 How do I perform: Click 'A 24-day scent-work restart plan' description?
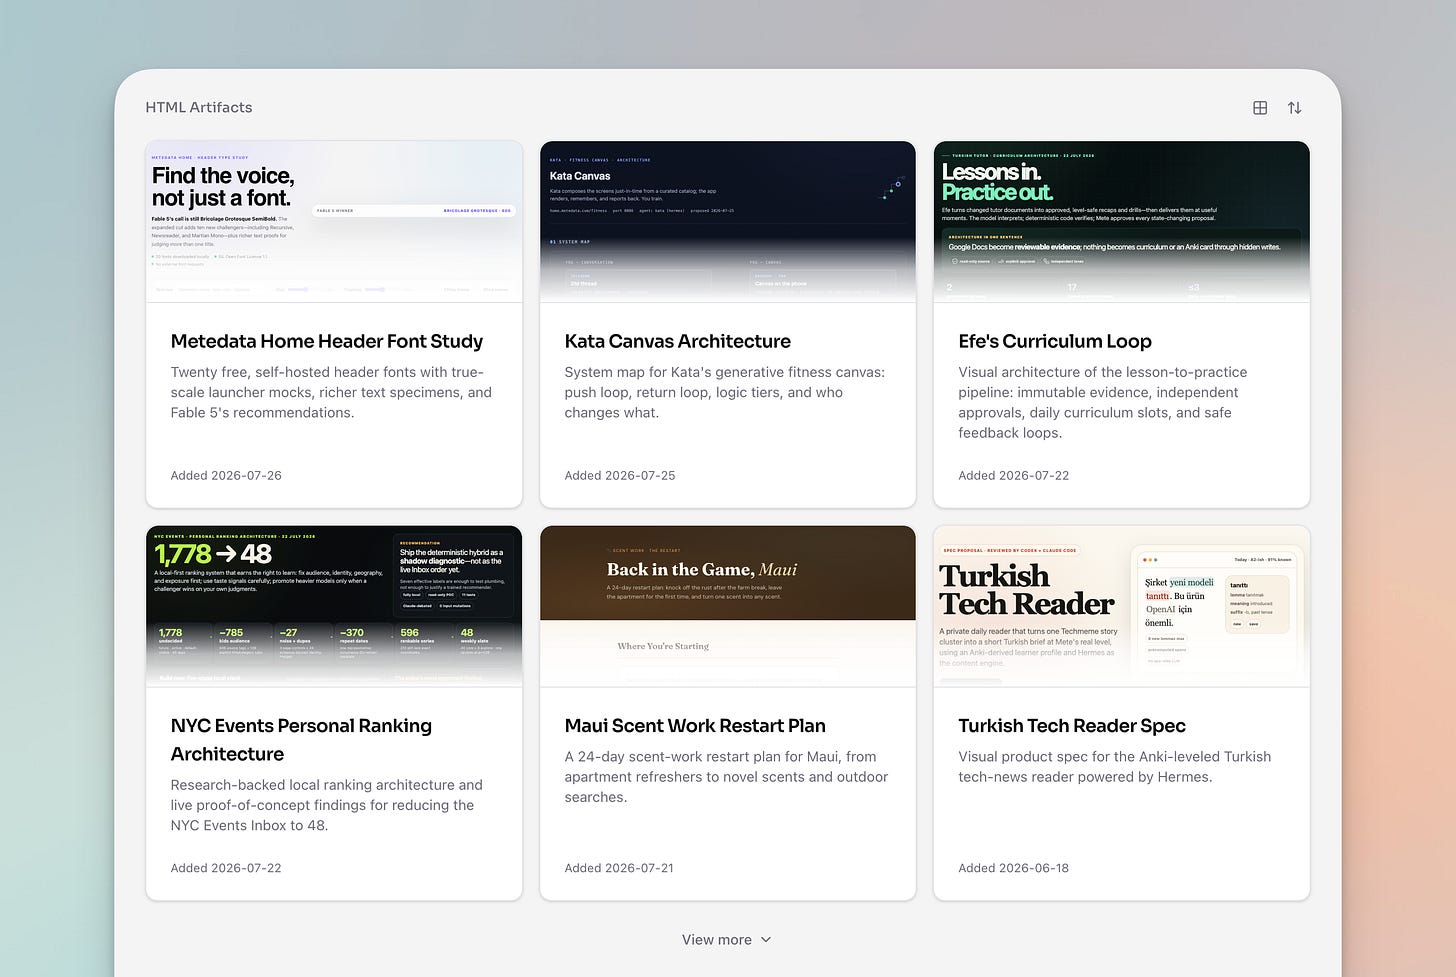[726, 777]
